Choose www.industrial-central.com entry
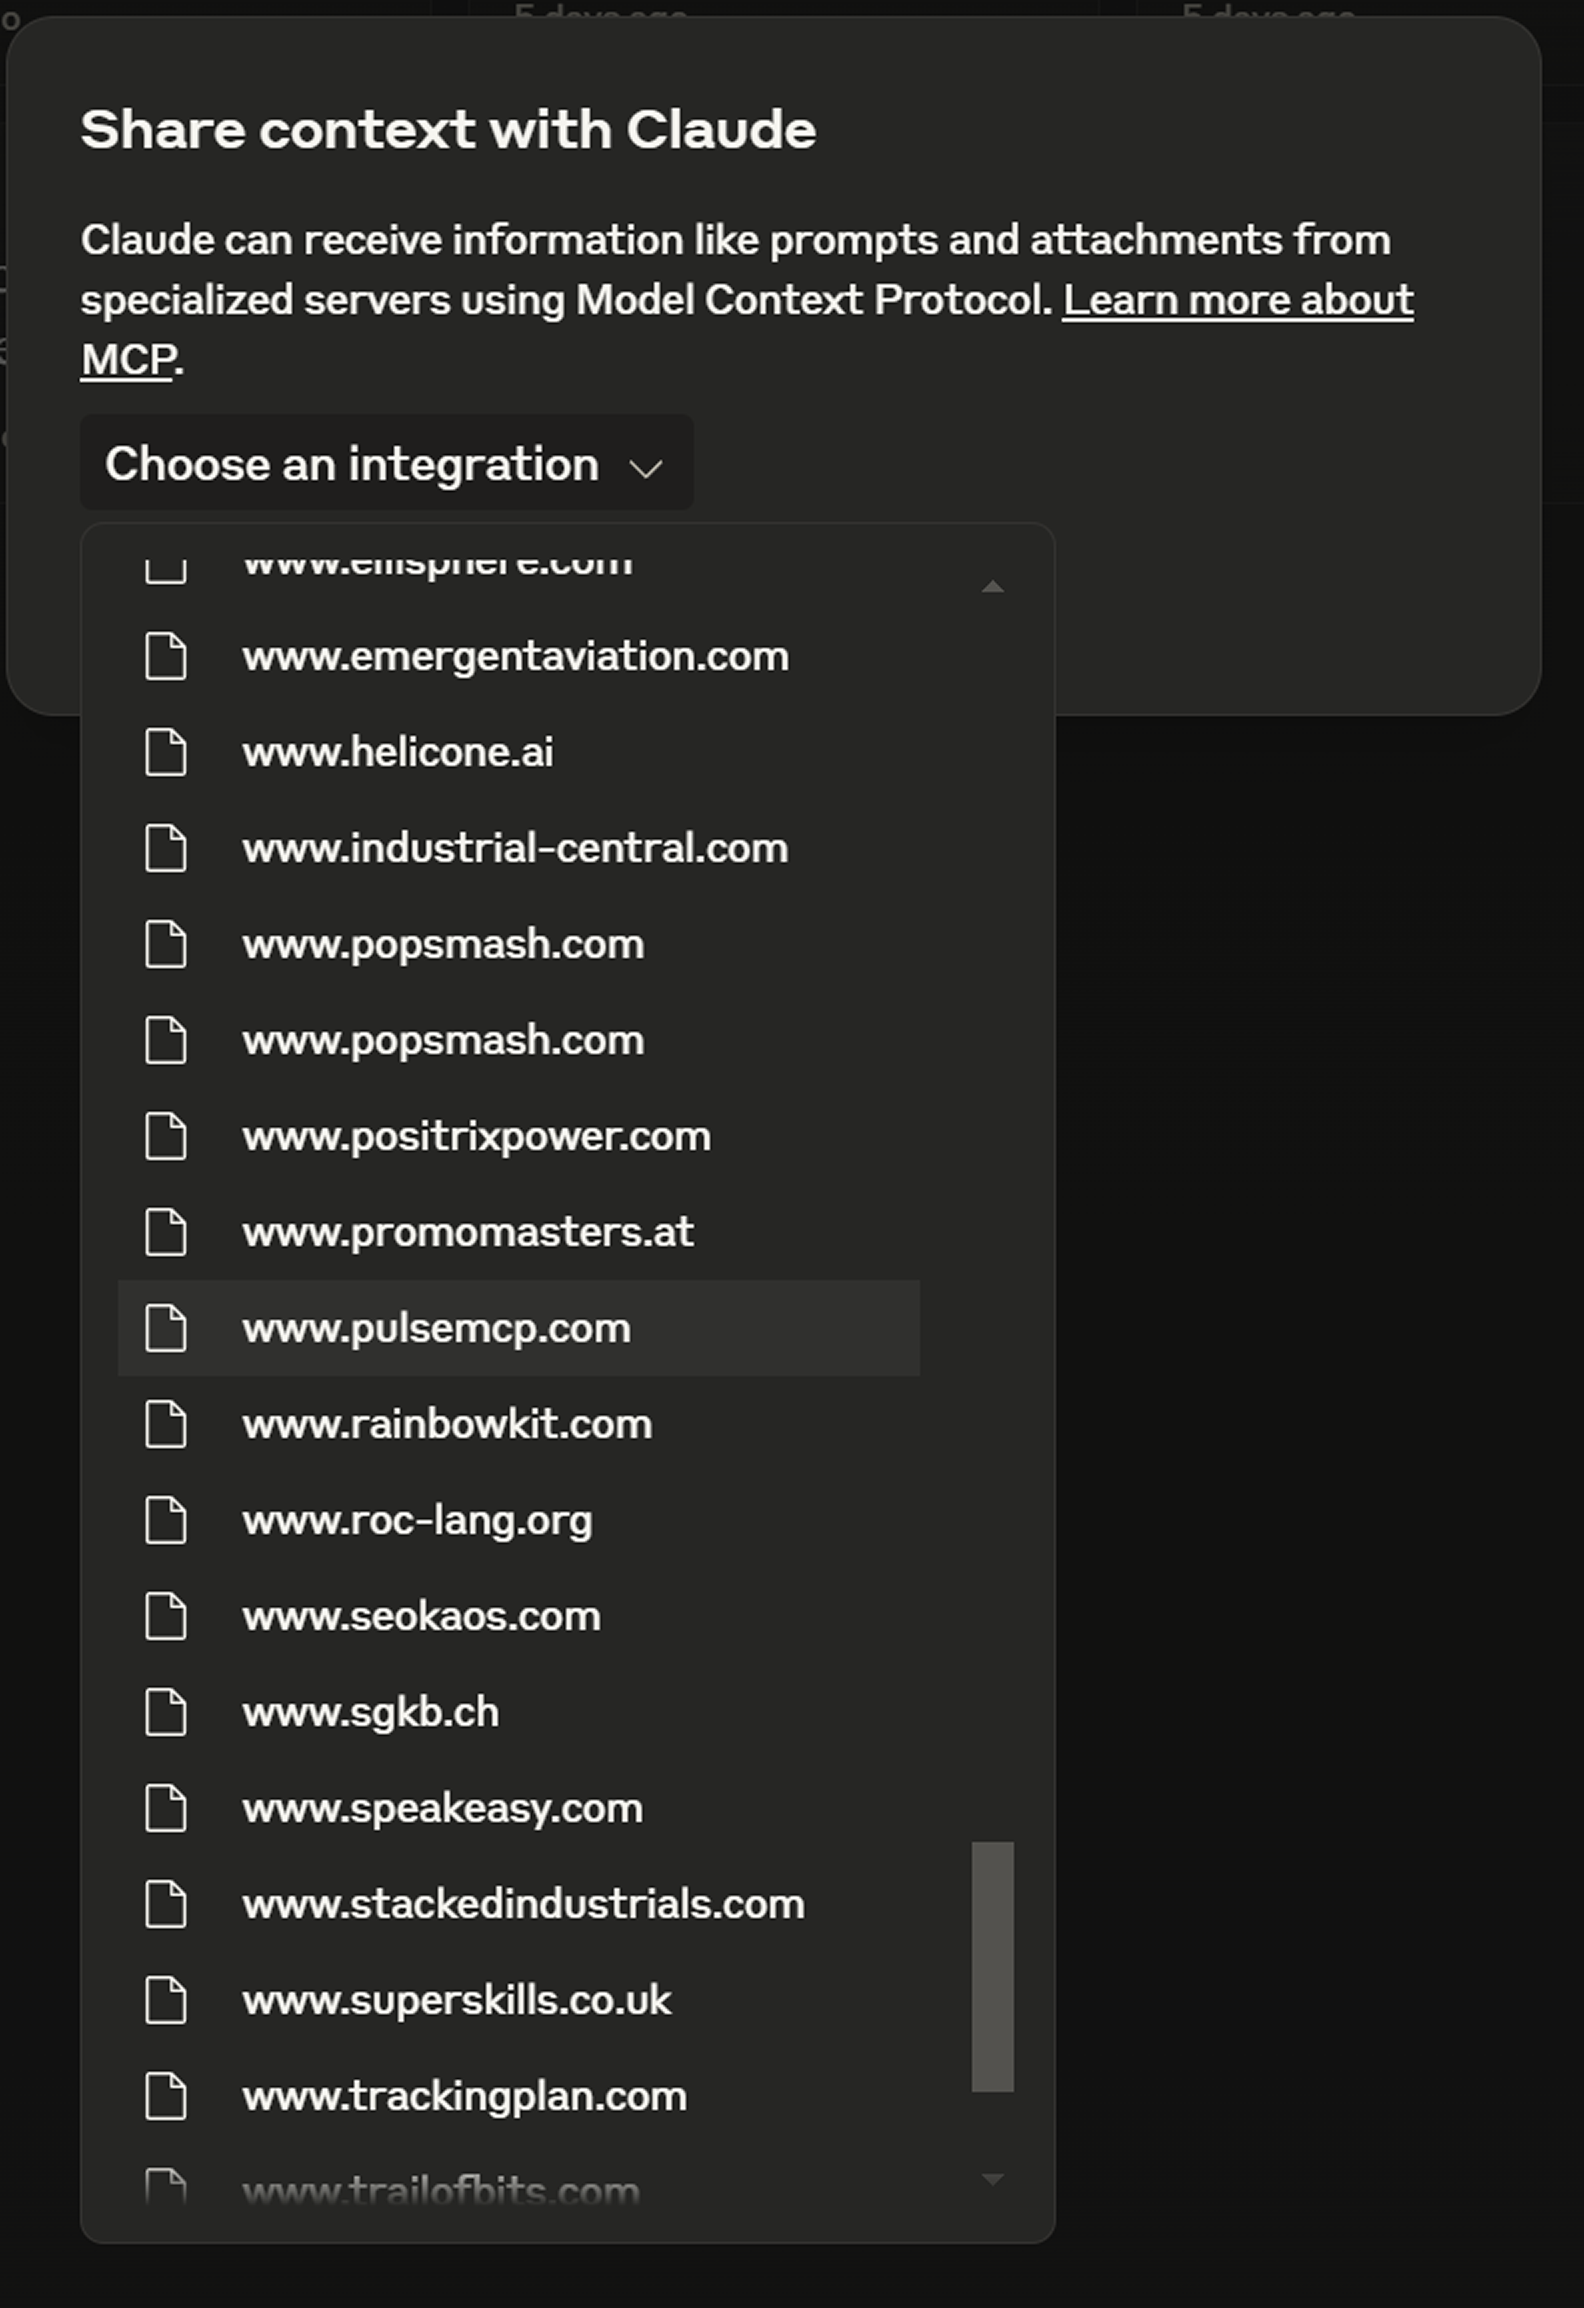The height and width of the screenshot is (2308, 1584). (518, 849)
